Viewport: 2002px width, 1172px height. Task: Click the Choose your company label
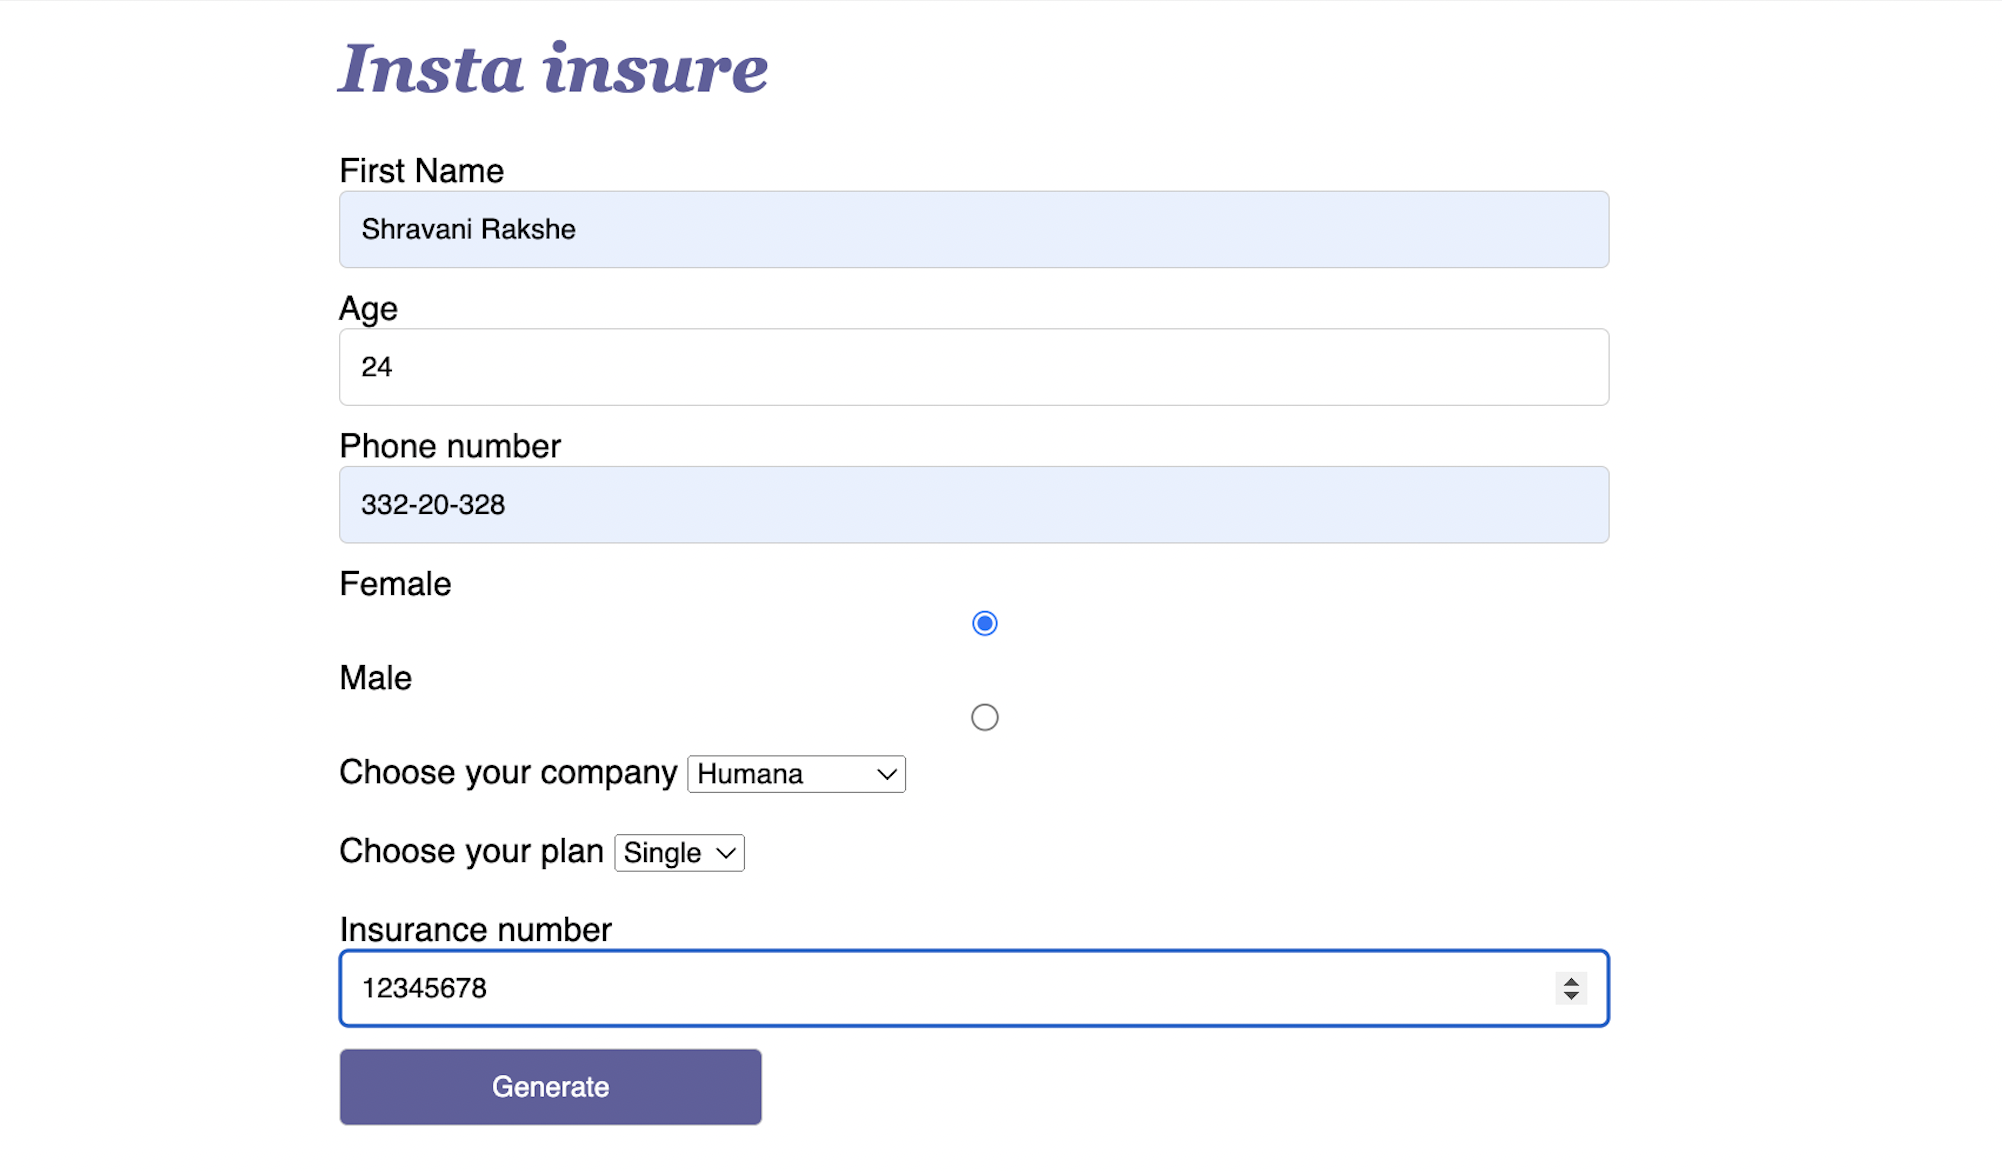coord(508,773)
